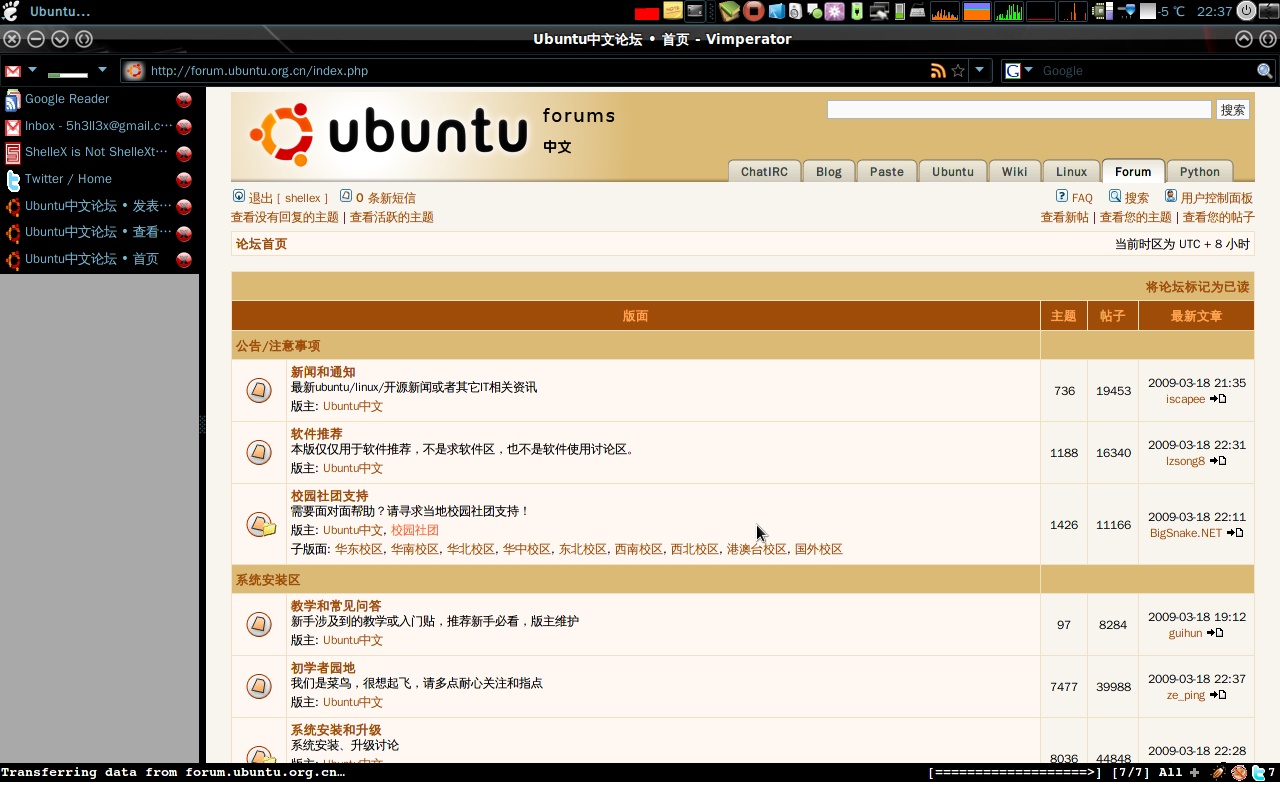The width and height of the screenshot is (1280, 800).
Task: Open the 初学者园地 forum
Action: point(323,668)
